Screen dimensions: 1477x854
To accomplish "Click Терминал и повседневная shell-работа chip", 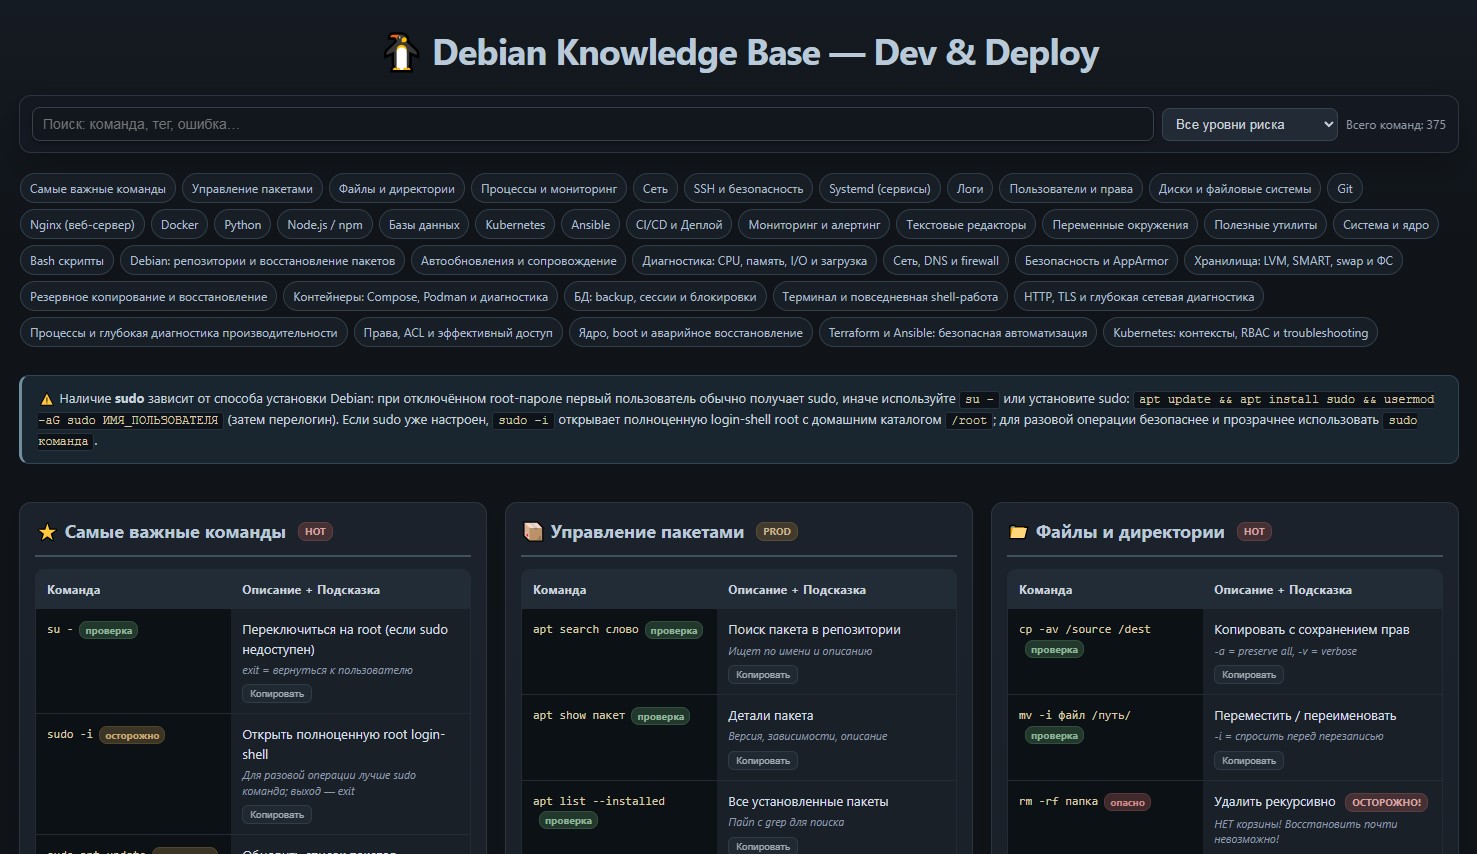I will [890, 297].
